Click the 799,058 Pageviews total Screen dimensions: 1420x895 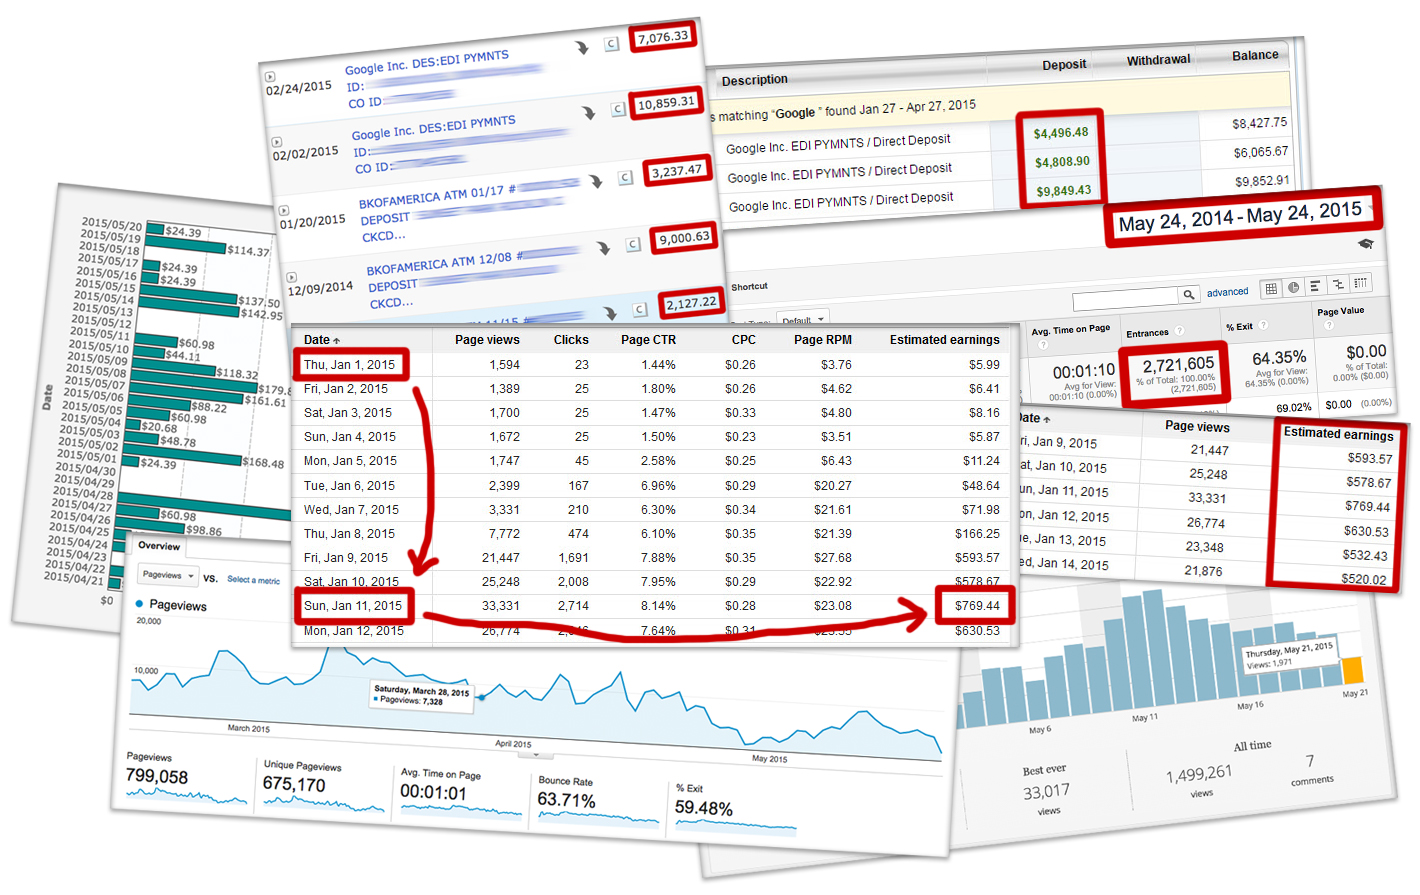pyautogui.click(x=157, y=777)
